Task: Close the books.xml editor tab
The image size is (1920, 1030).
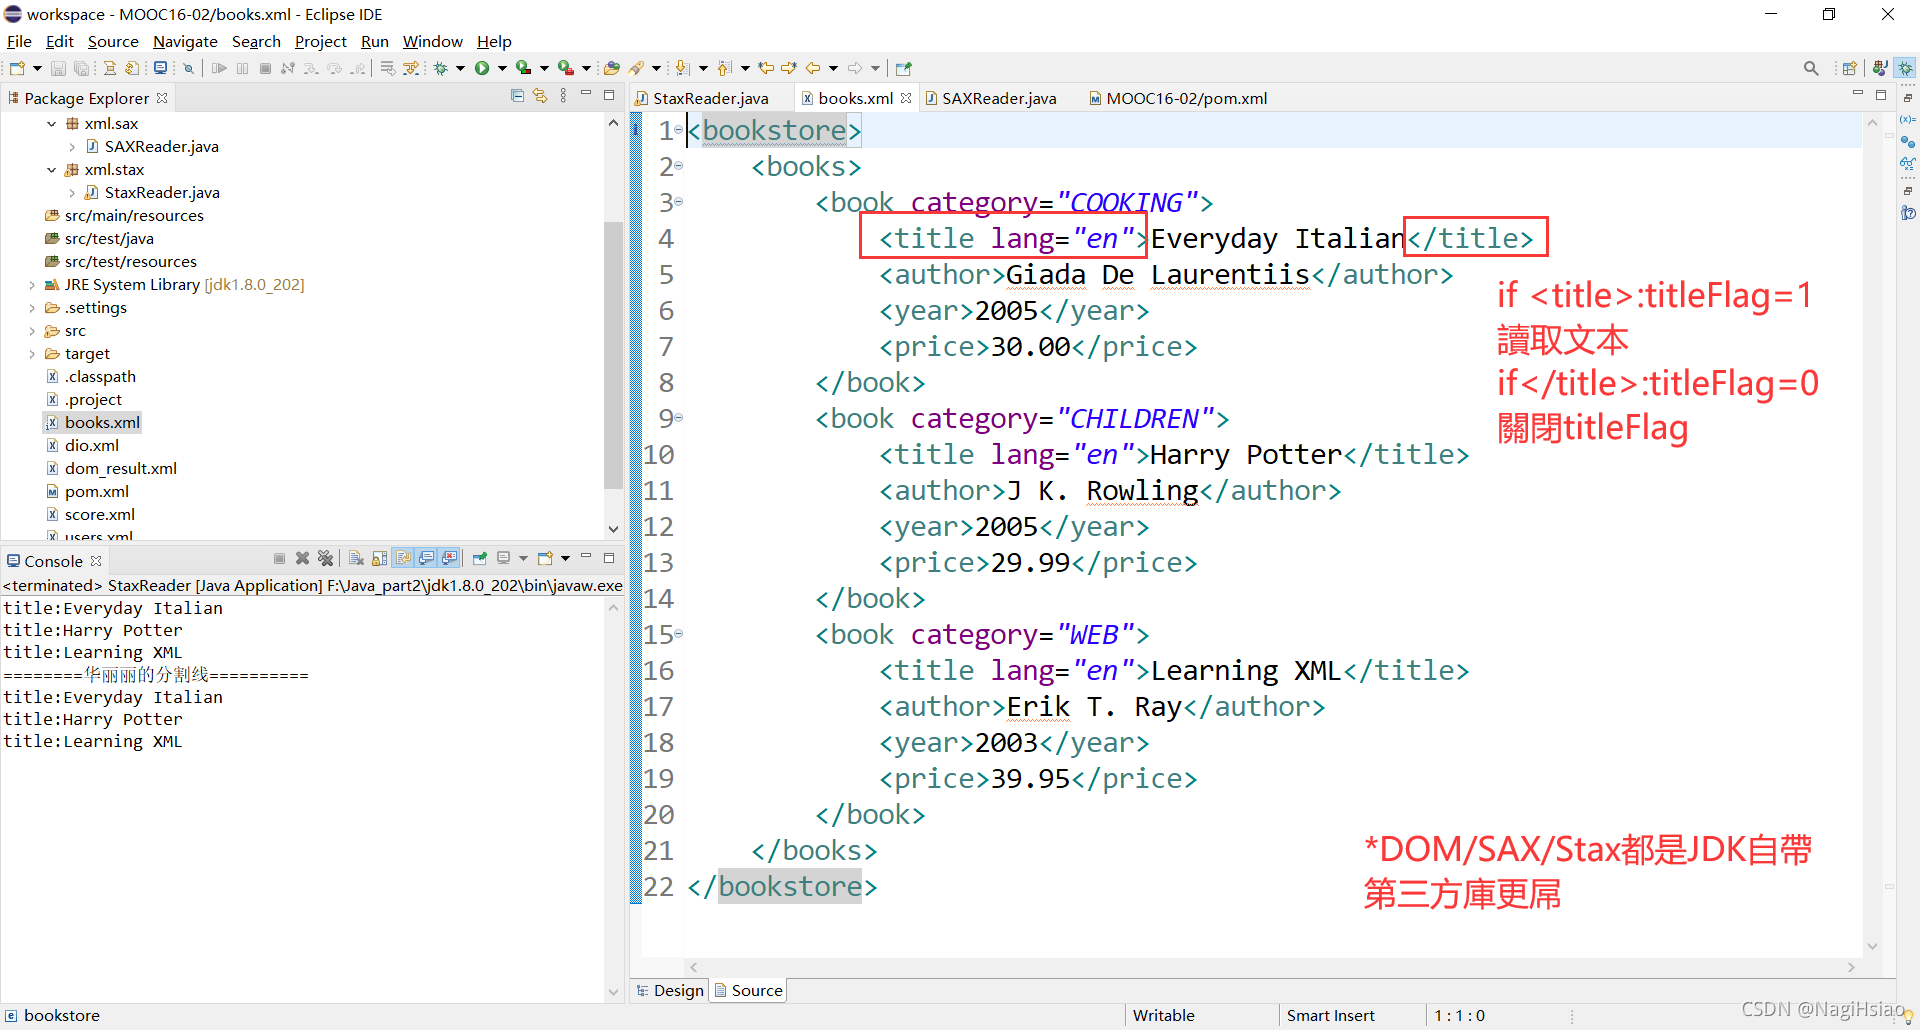Action: point(906,98)
